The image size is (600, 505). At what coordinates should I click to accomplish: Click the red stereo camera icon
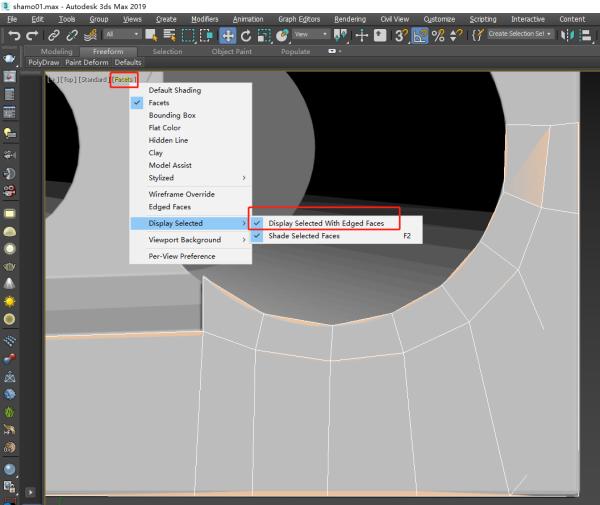point(10,191)
